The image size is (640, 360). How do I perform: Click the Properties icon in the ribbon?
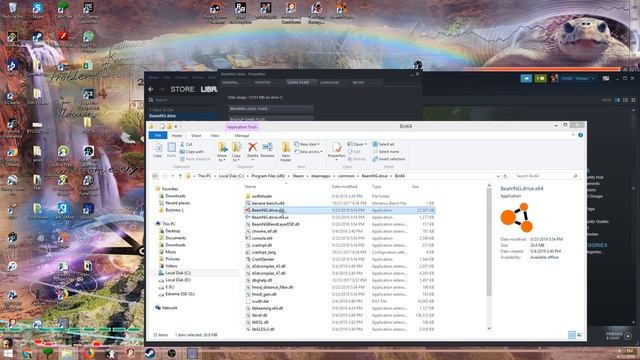pyautogui.click(x=337, y=147)
